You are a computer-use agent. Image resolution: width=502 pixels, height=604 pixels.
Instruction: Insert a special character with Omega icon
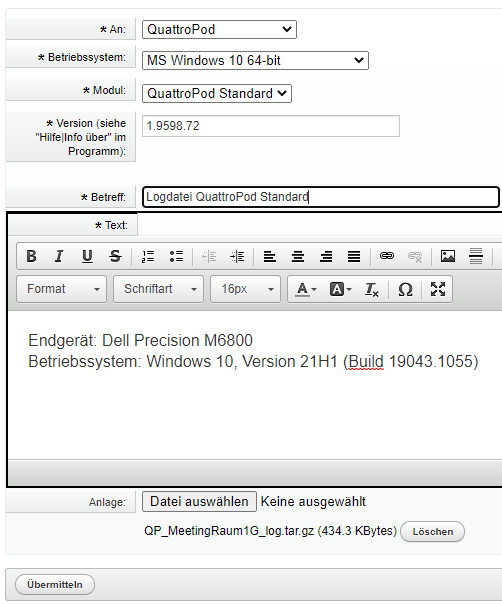(x=405, y=289)
